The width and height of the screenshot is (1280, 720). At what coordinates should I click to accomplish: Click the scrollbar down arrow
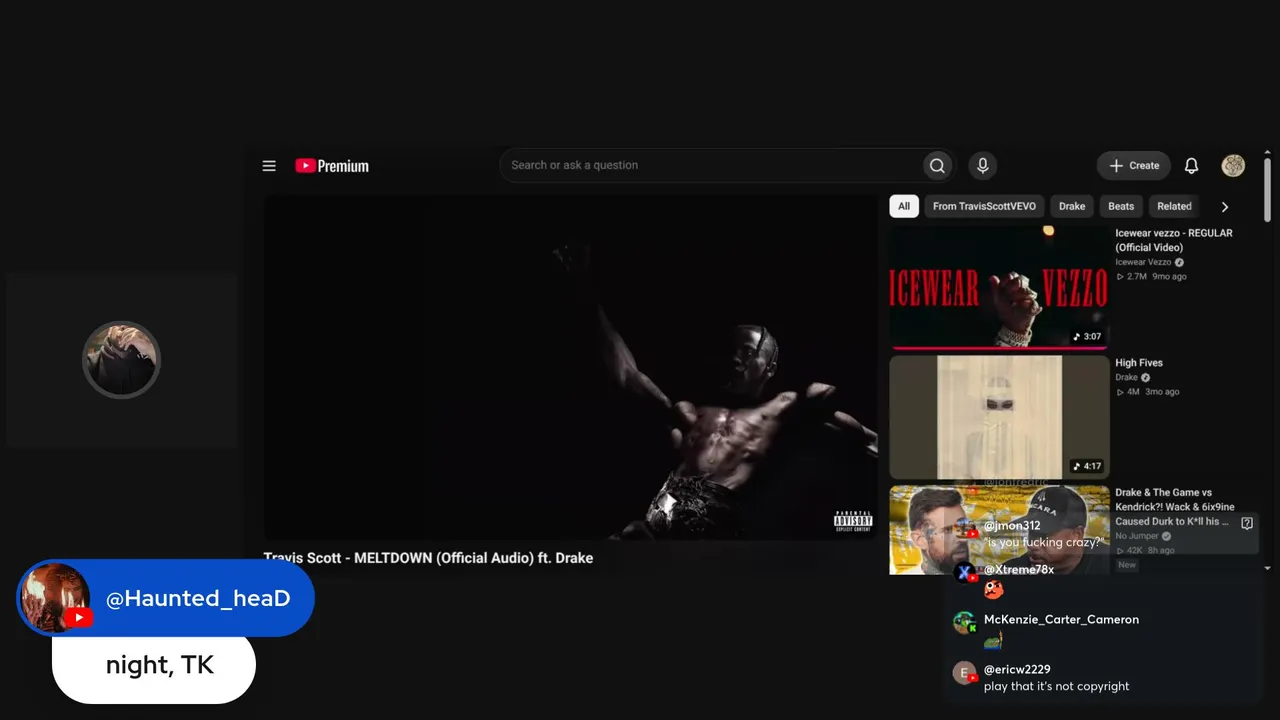click(1268, 568)
